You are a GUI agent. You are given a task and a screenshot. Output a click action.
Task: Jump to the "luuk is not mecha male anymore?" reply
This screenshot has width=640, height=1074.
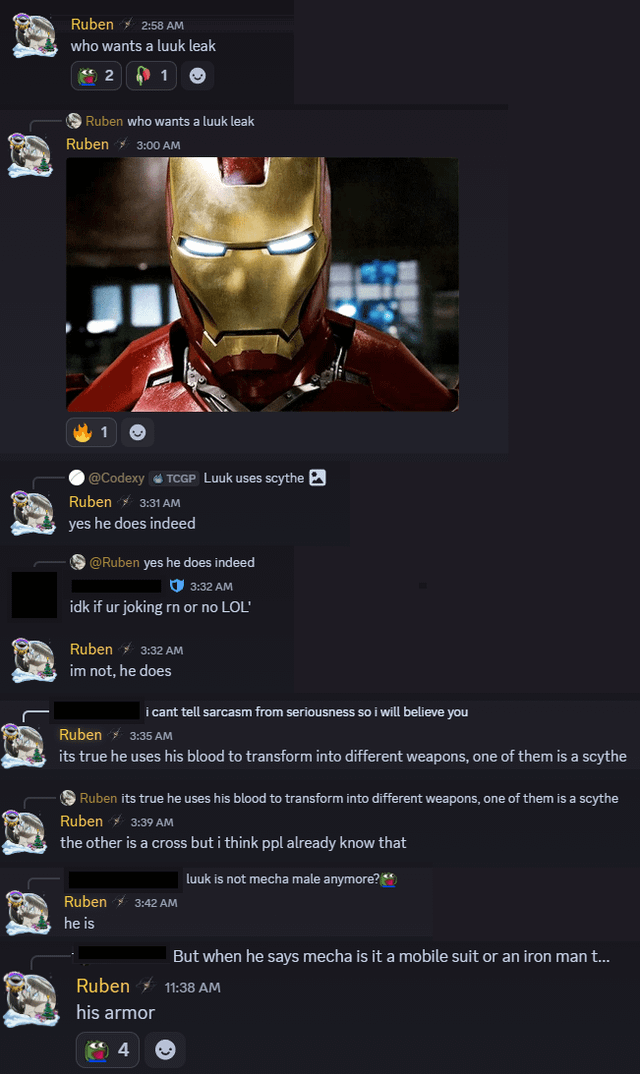click(x=282, y=879)
